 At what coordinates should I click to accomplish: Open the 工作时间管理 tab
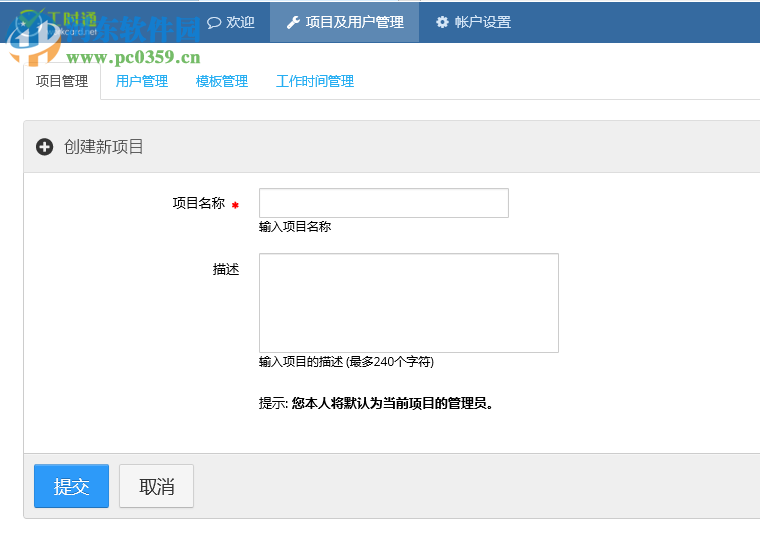[315, 81]
